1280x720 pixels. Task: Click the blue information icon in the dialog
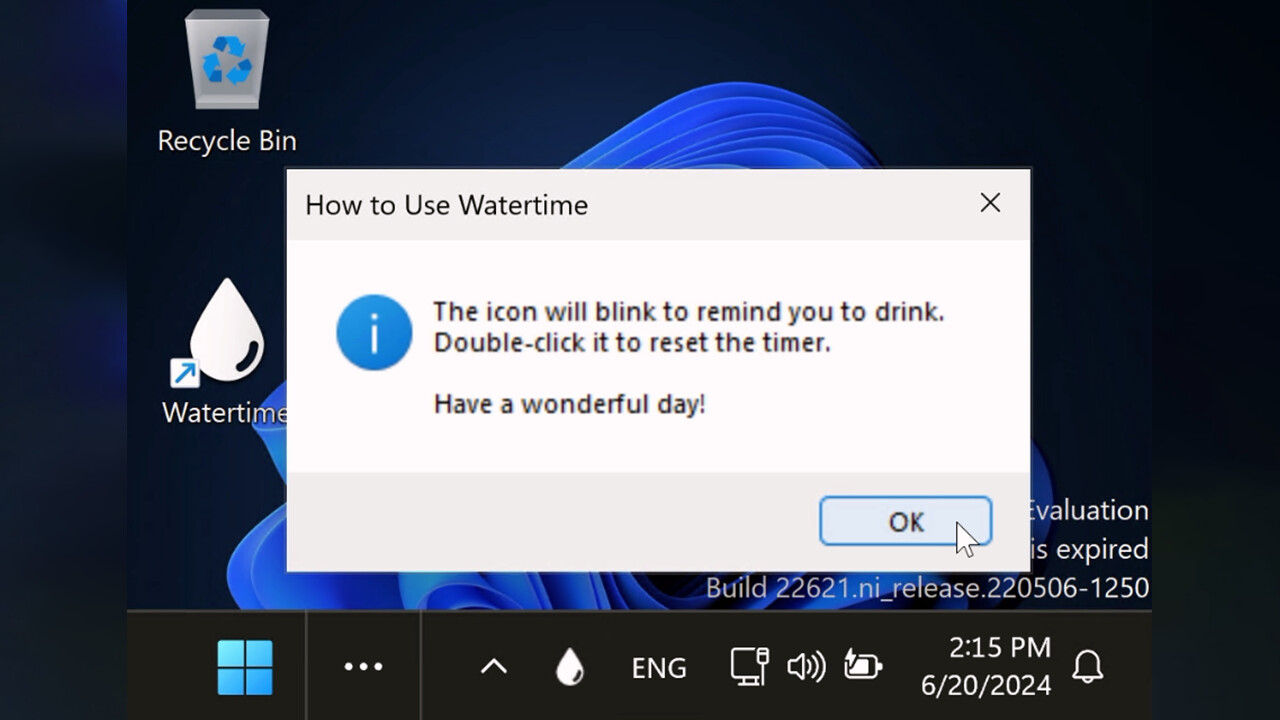pos(374,333)
